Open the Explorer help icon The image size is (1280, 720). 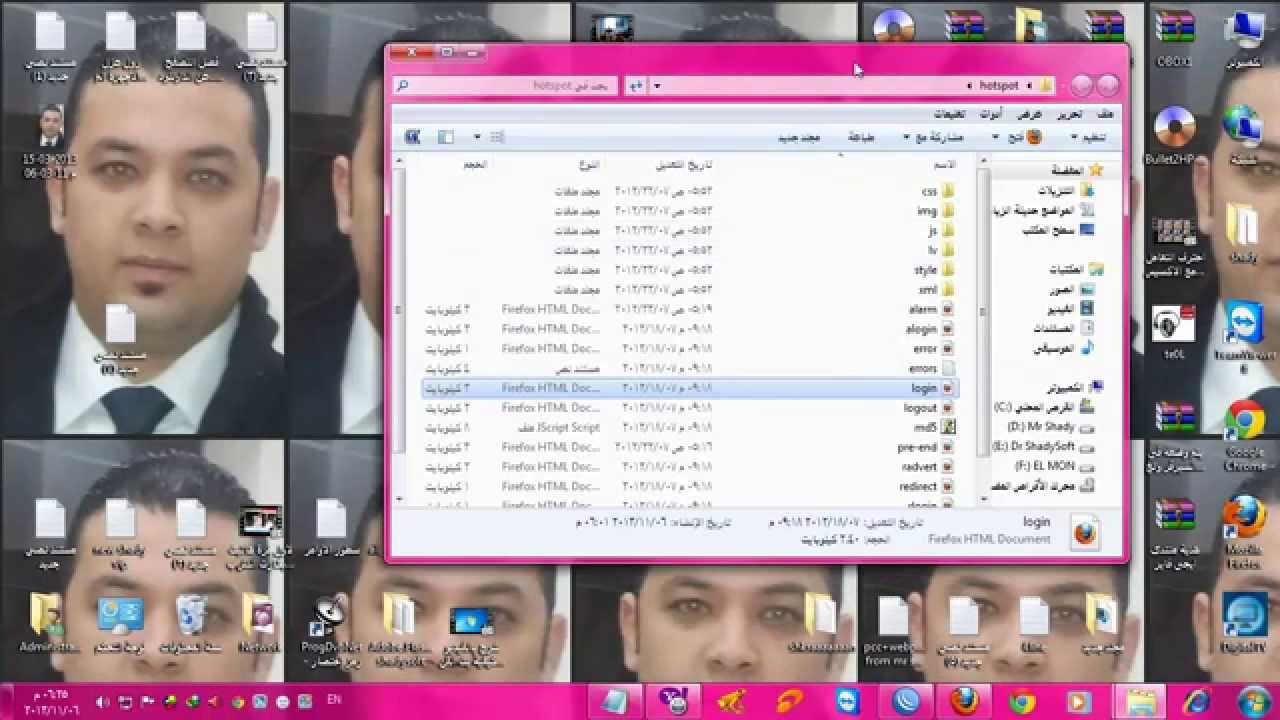(412, 137)
